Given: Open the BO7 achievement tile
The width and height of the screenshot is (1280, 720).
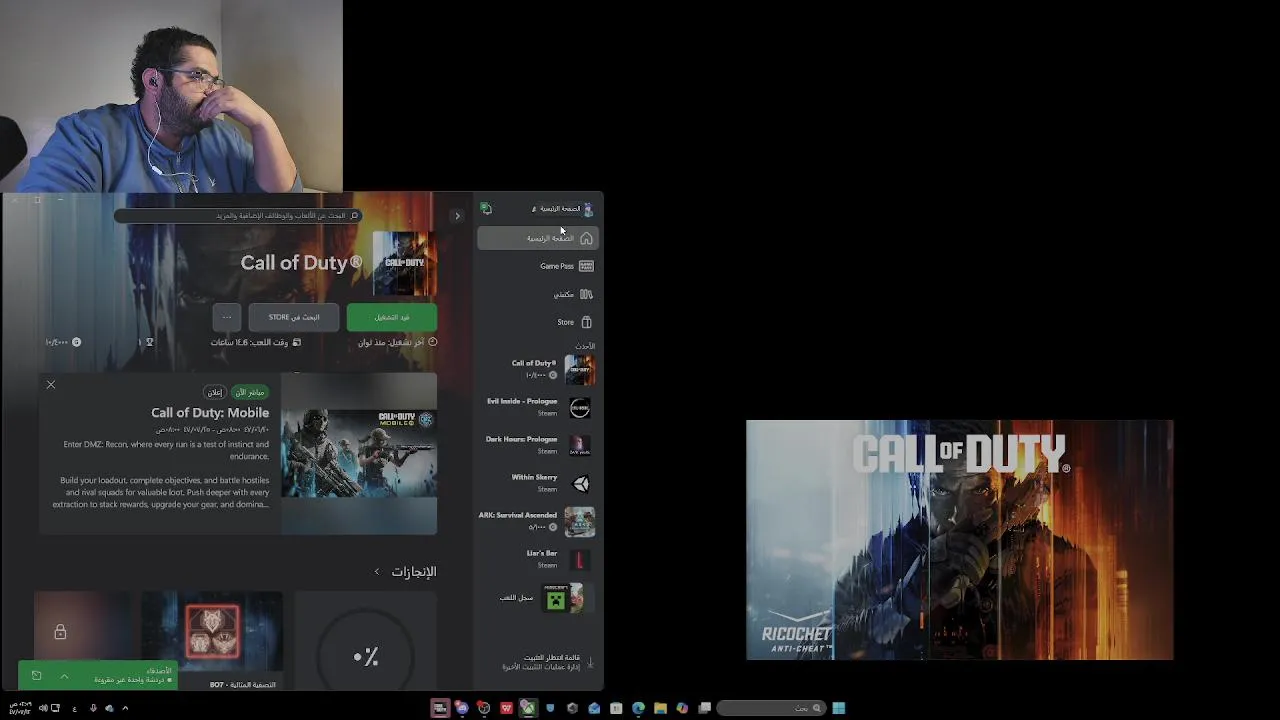Looking at the screenshot, I should (x=212, y=640).
